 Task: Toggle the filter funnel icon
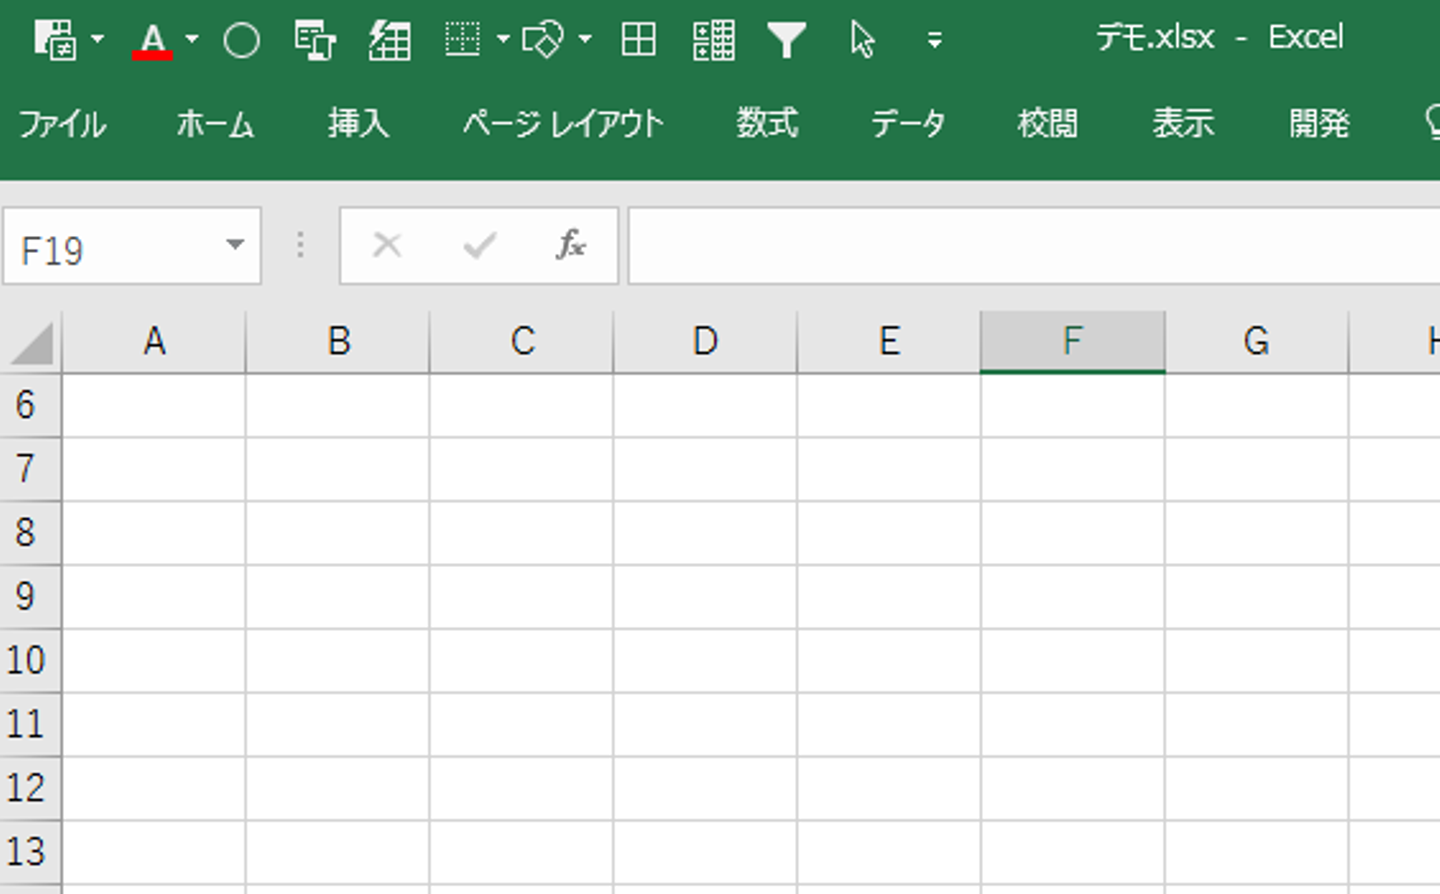[x=786, y=40]
